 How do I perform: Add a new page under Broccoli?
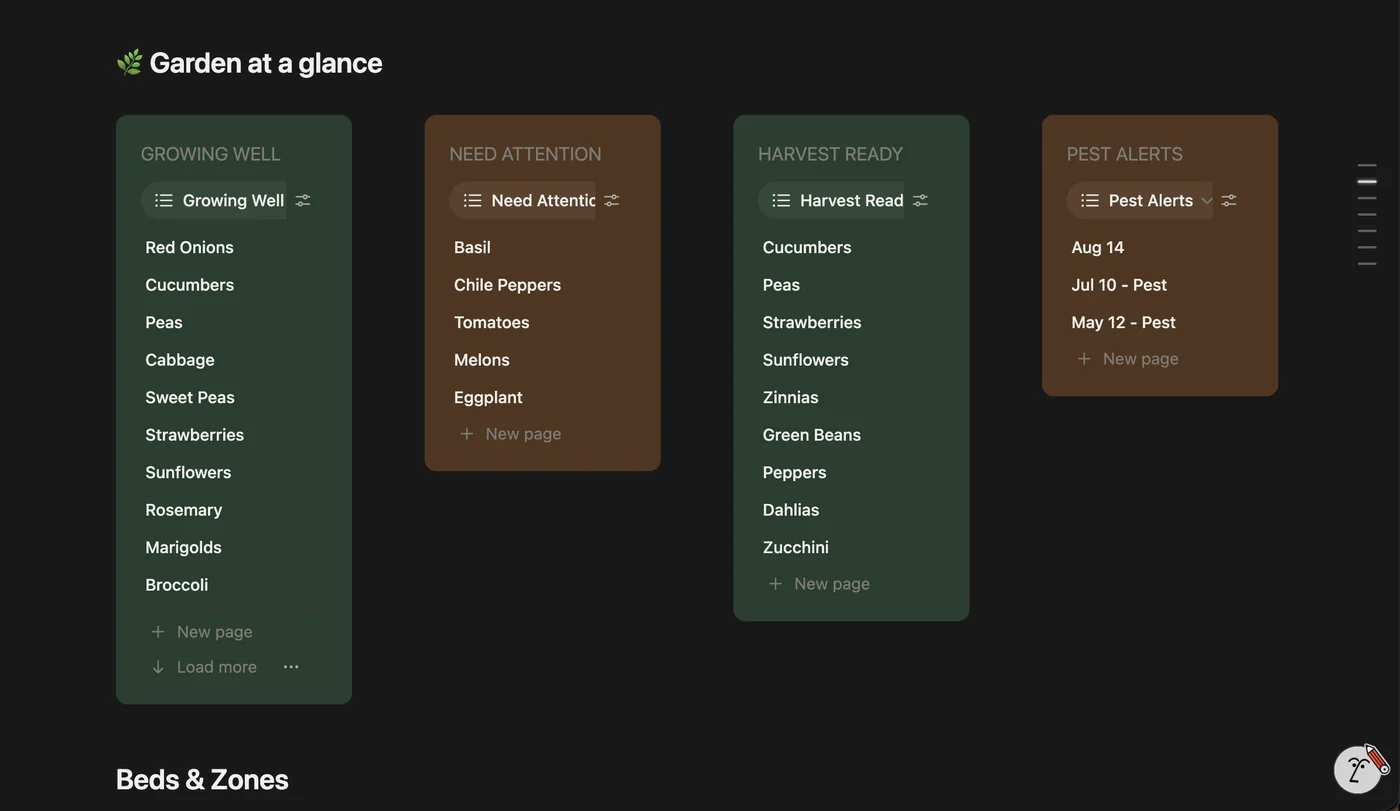202,632
